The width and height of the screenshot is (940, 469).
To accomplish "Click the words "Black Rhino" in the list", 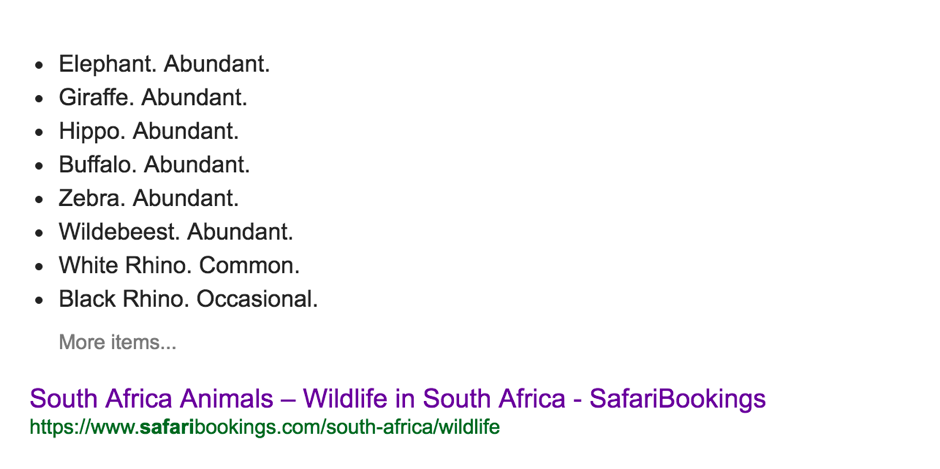I will coord(123,299).
